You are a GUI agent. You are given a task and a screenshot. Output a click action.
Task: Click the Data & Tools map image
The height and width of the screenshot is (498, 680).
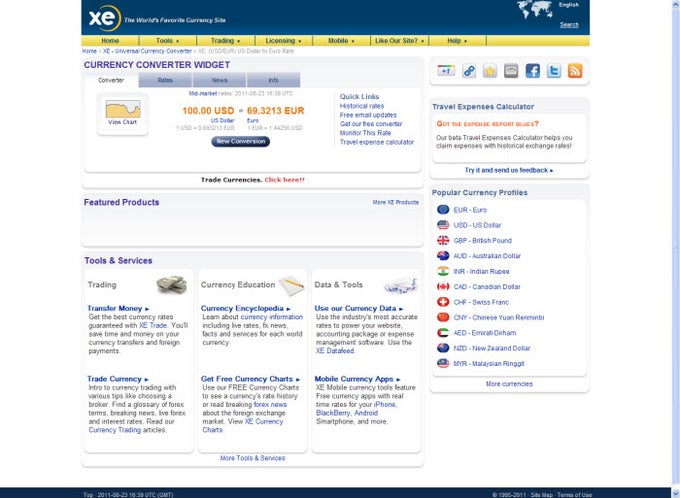point(401,286)
